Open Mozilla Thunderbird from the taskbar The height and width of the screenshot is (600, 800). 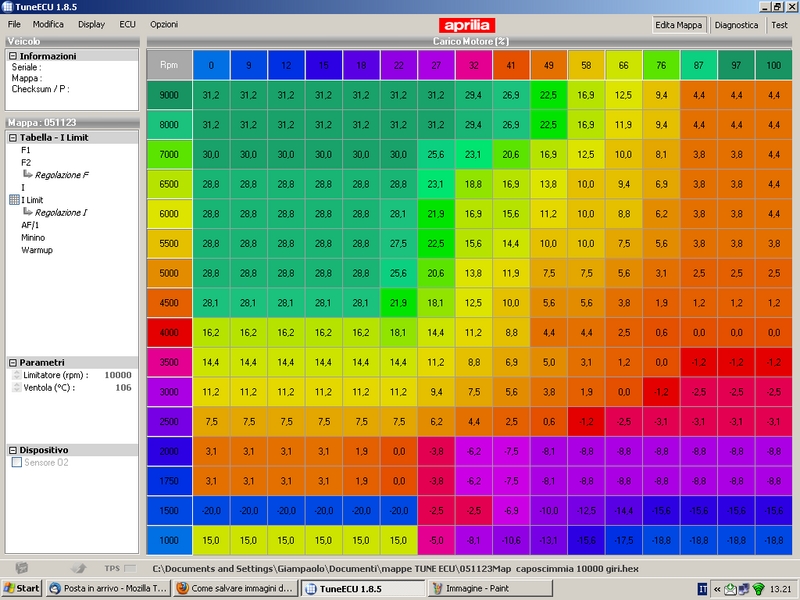coord(108,588)
